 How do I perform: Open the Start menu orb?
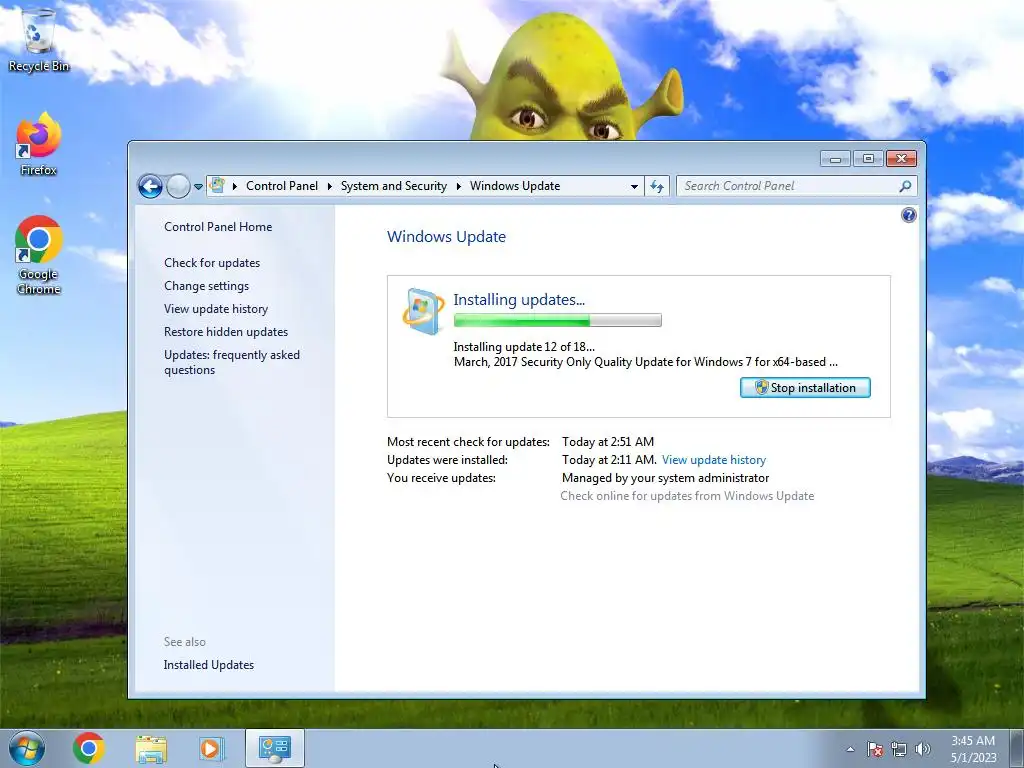(x=27, y=748)
